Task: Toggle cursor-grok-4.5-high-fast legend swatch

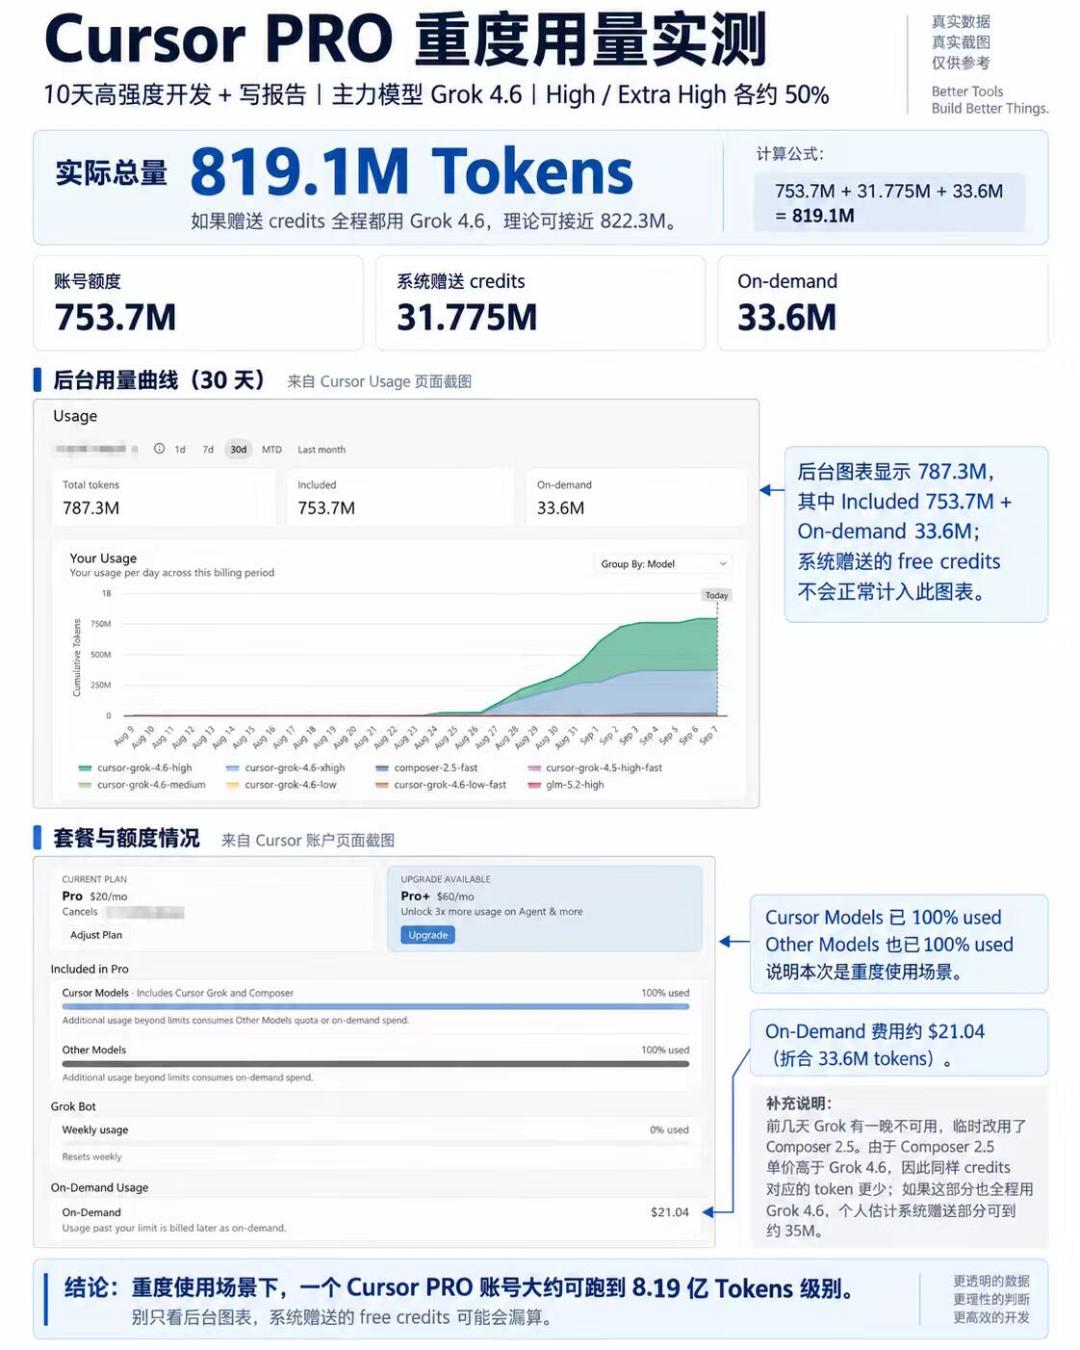Action: pyautogui.click(x=534, y=768)
